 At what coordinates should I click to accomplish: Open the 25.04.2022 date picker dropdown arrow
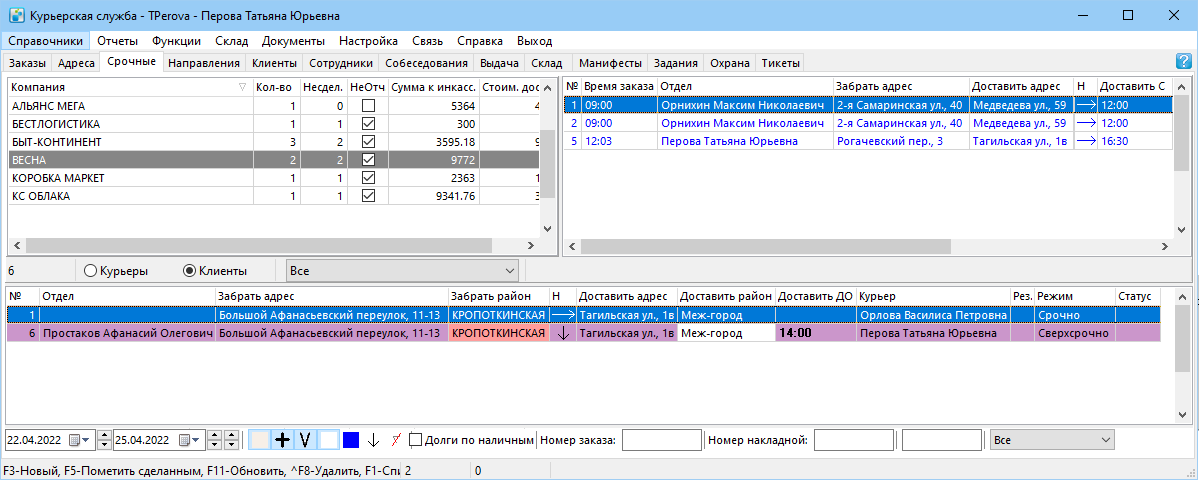point(195,440)
